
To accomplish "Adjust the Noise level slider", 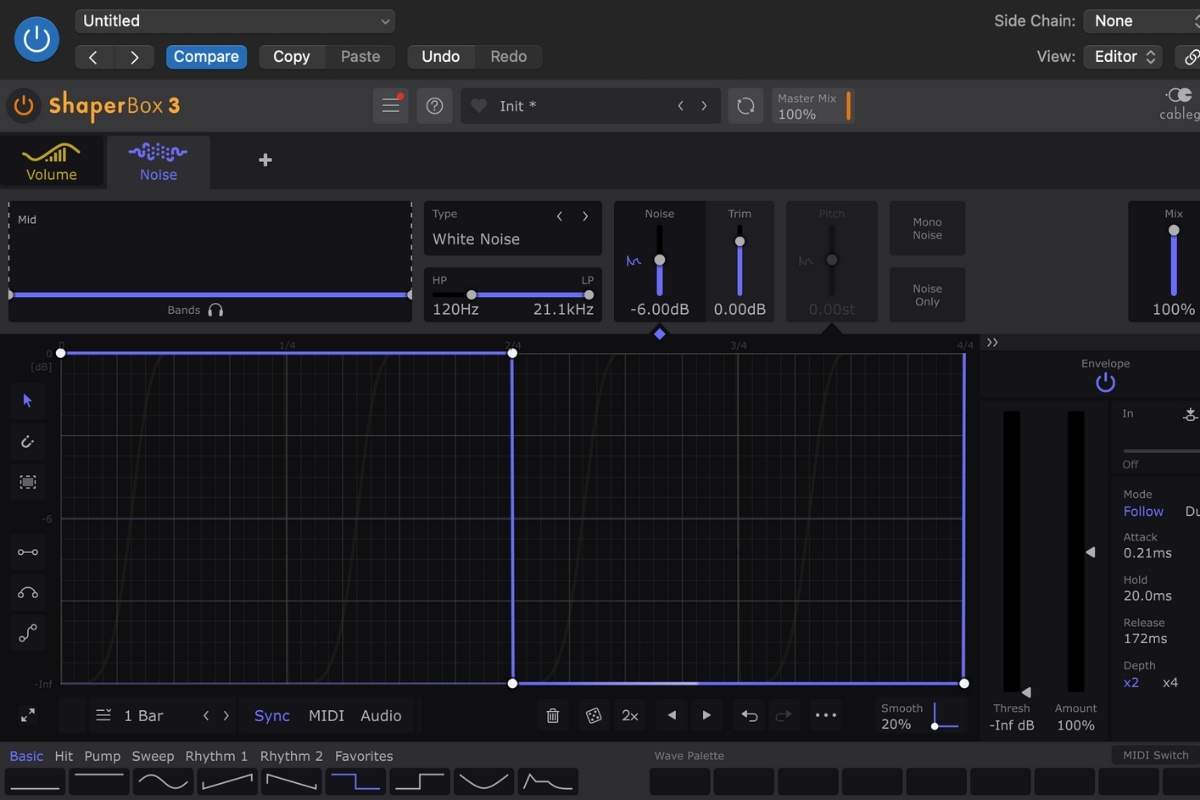I will tap(659, 260).
